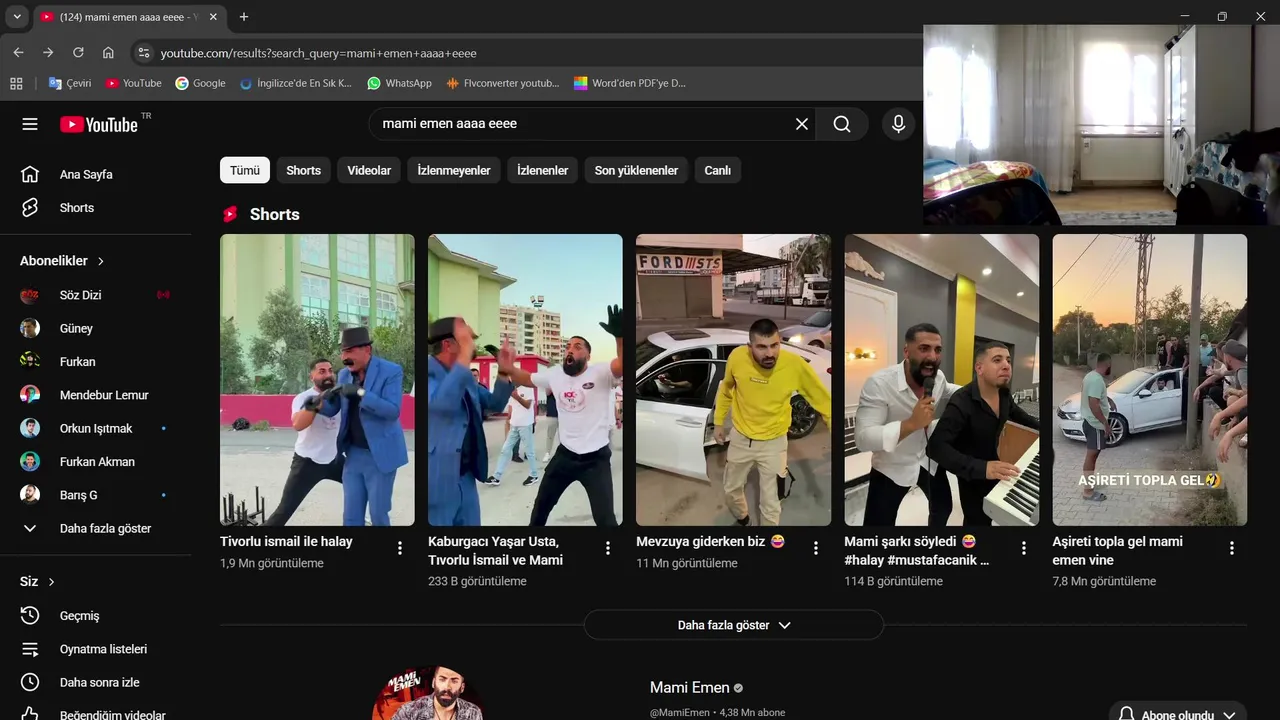Expand Daha fazla göster under Shorts shelf
Viewport: 1280px width, 720px height.
734,625
